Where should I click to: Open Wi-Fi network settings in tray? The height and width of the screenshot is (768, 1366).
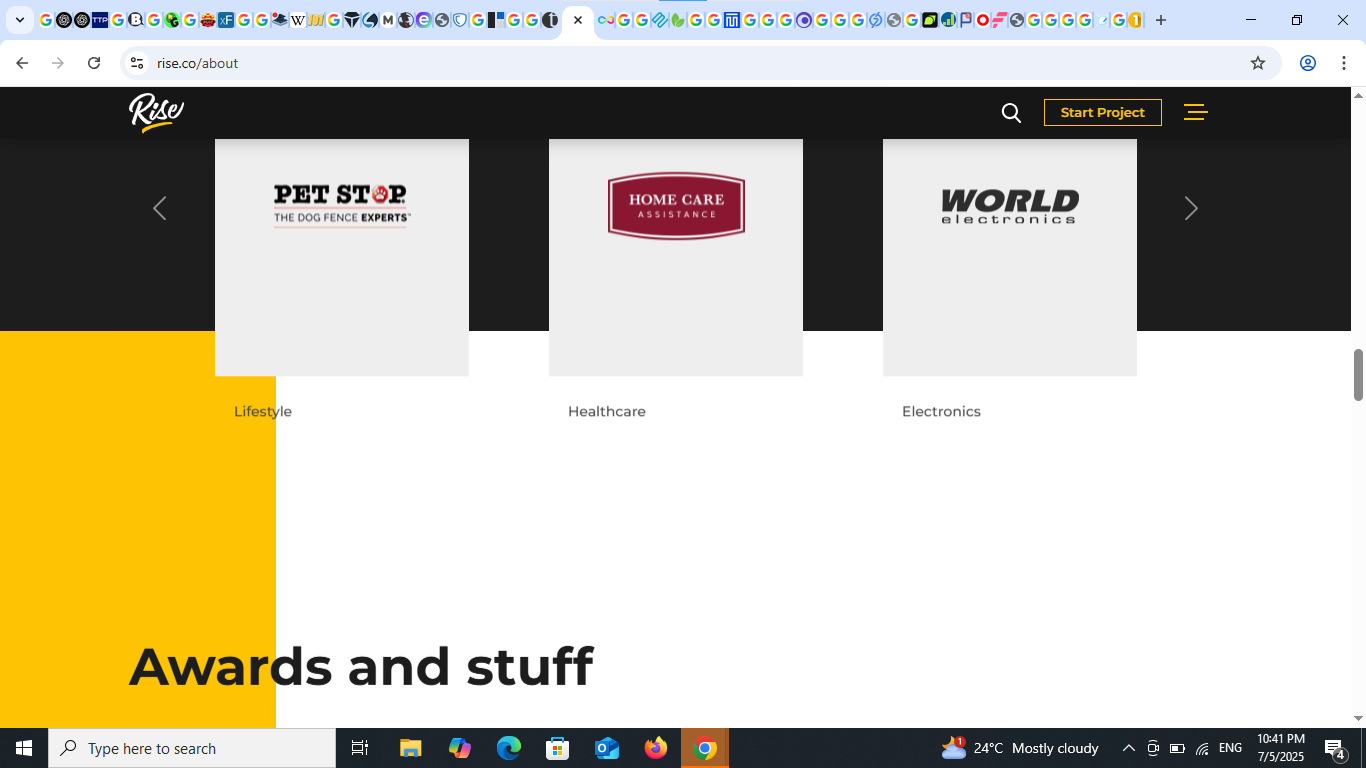tap(1202, 748)
